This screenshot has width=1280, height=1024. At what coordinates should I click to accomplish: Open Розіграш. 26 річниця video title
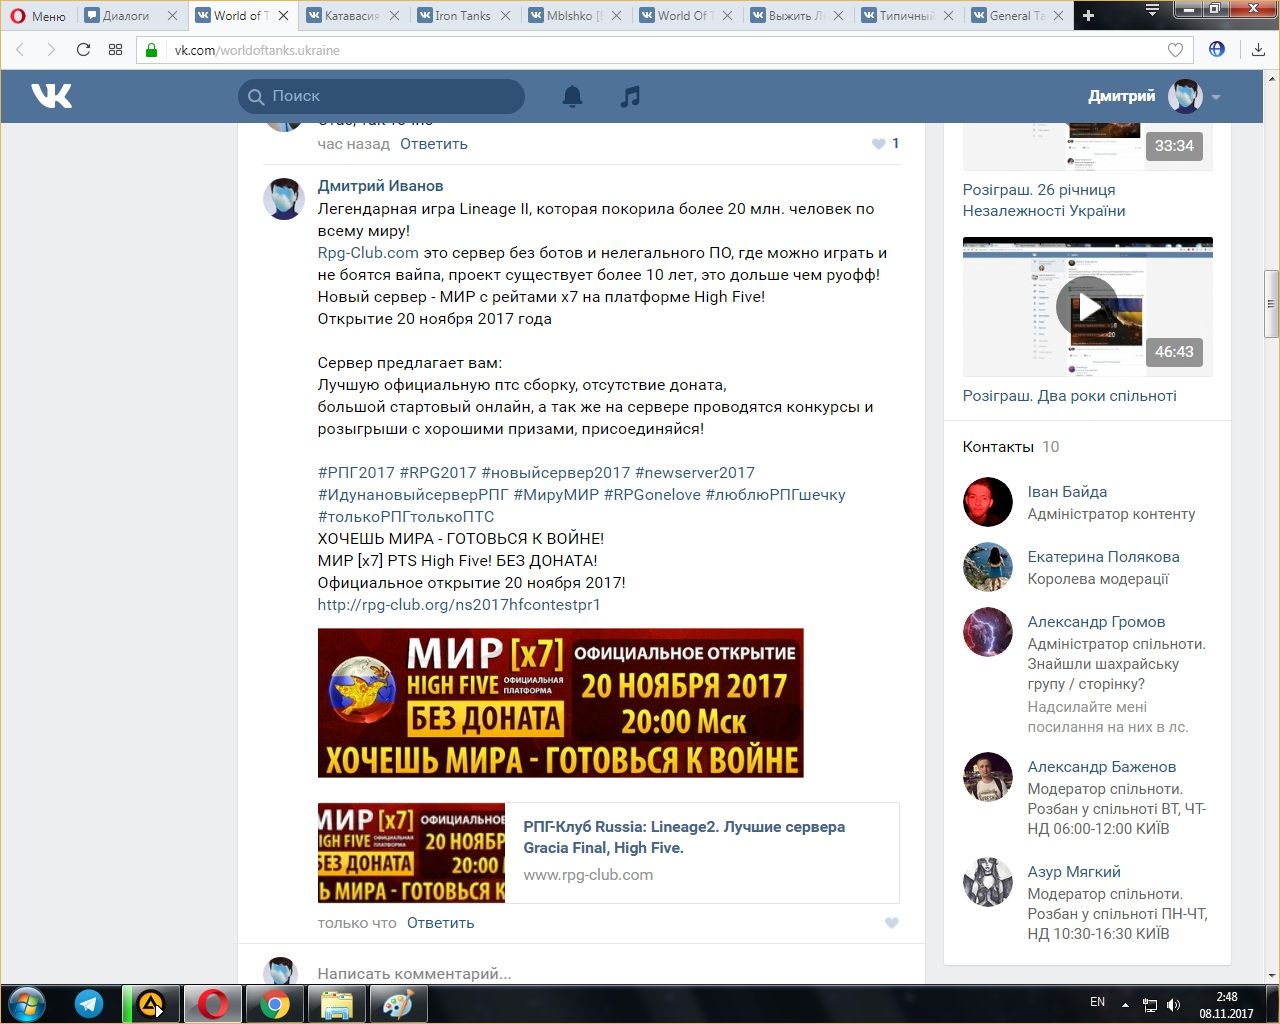tap(1044, 200)
